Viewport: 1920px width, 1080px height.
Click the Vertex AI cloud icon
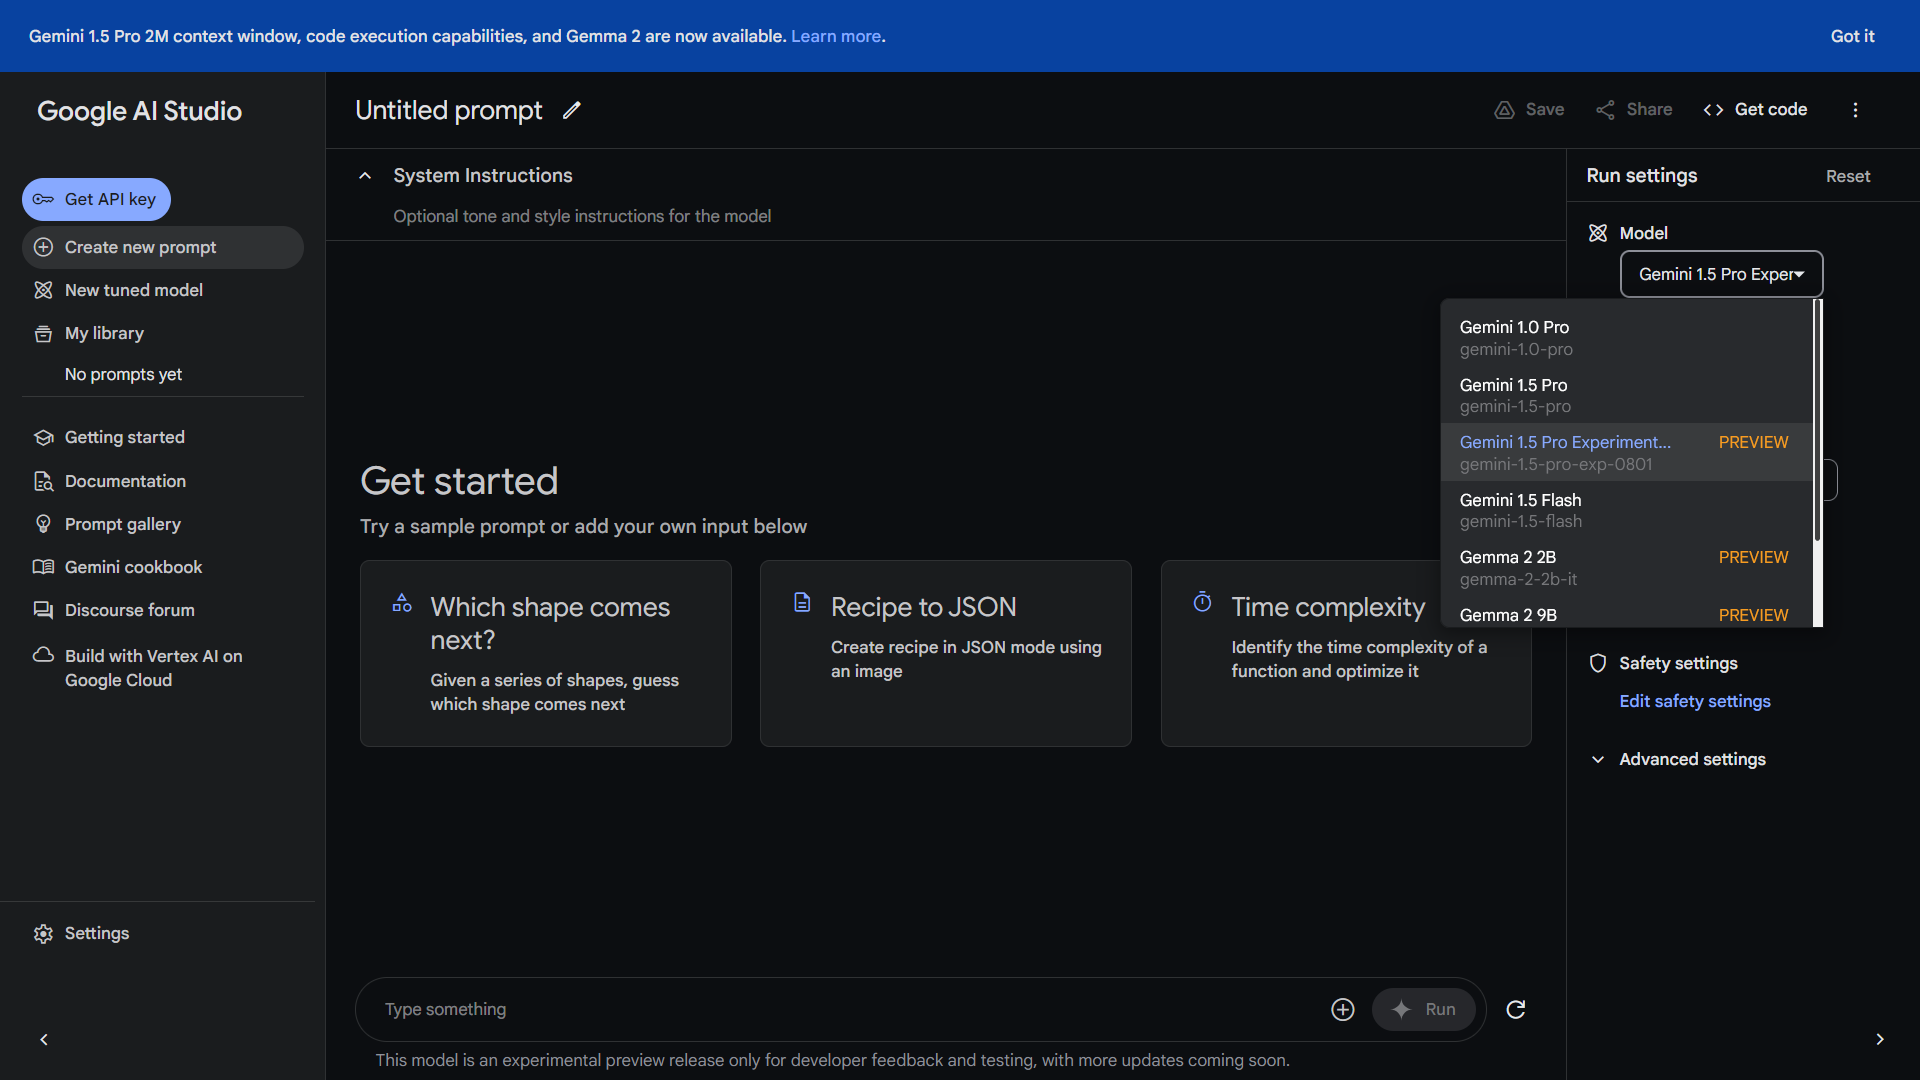coord(43,655)
